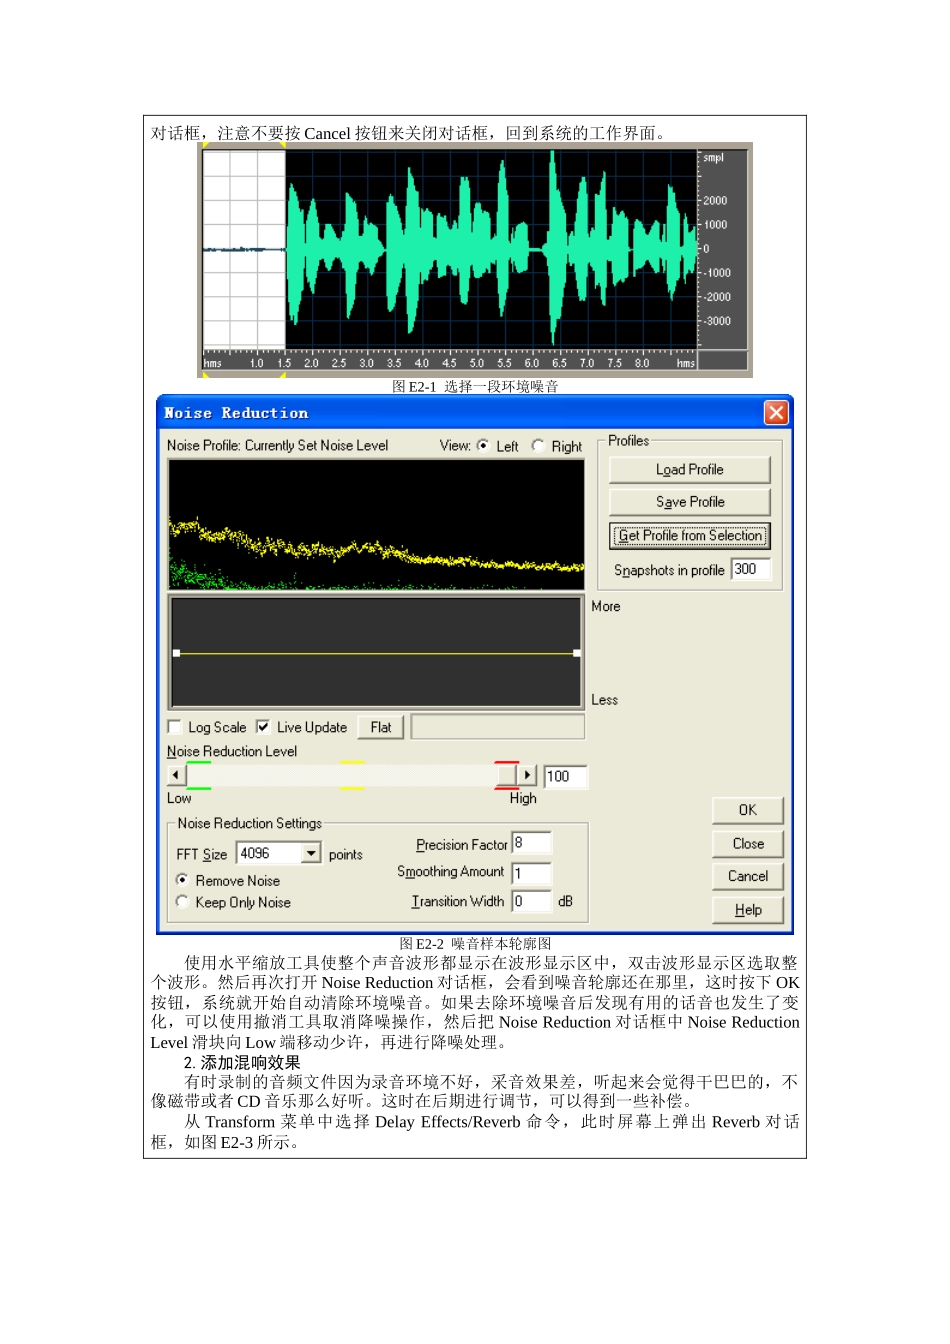Open the FFT Size dropdown
Screen dimensions: 950x1344
coord(311,853)
